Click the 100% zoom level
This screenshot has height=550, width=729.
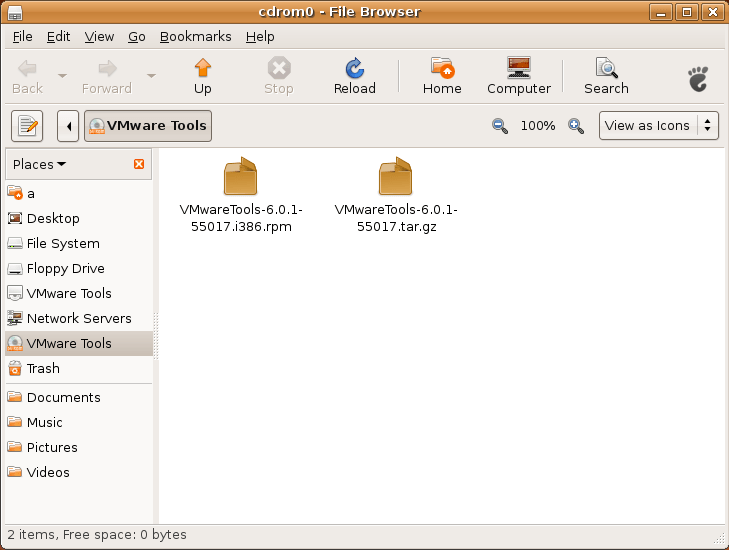[x=538, y=126]
